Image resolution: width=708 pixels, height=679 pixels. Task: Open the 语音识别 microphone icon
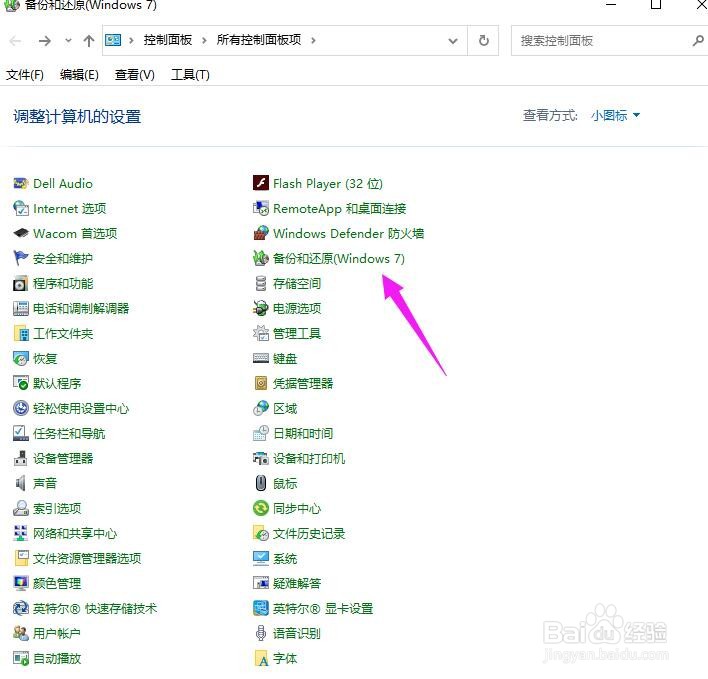tap(261, 633)
